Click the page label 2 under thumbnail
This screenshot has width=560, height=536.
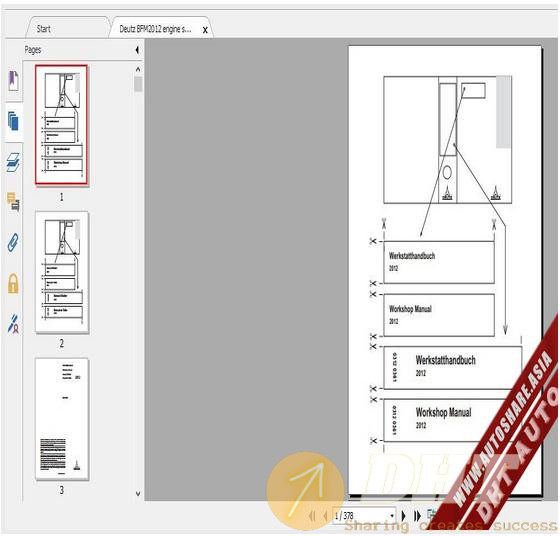62,344
